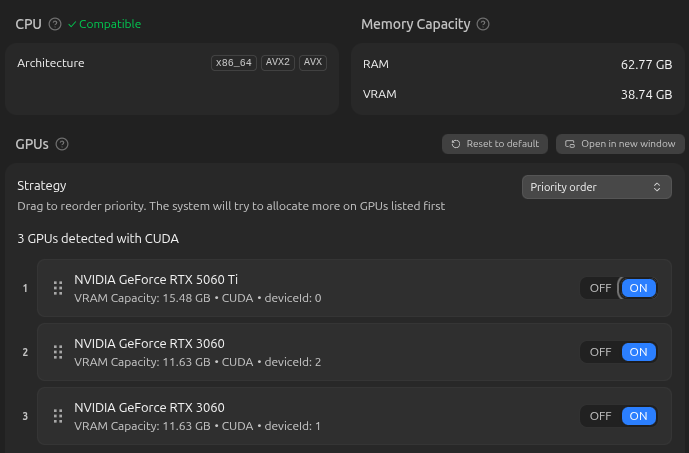
Task: Click GPU priority number 2
Action: [25, 352]
